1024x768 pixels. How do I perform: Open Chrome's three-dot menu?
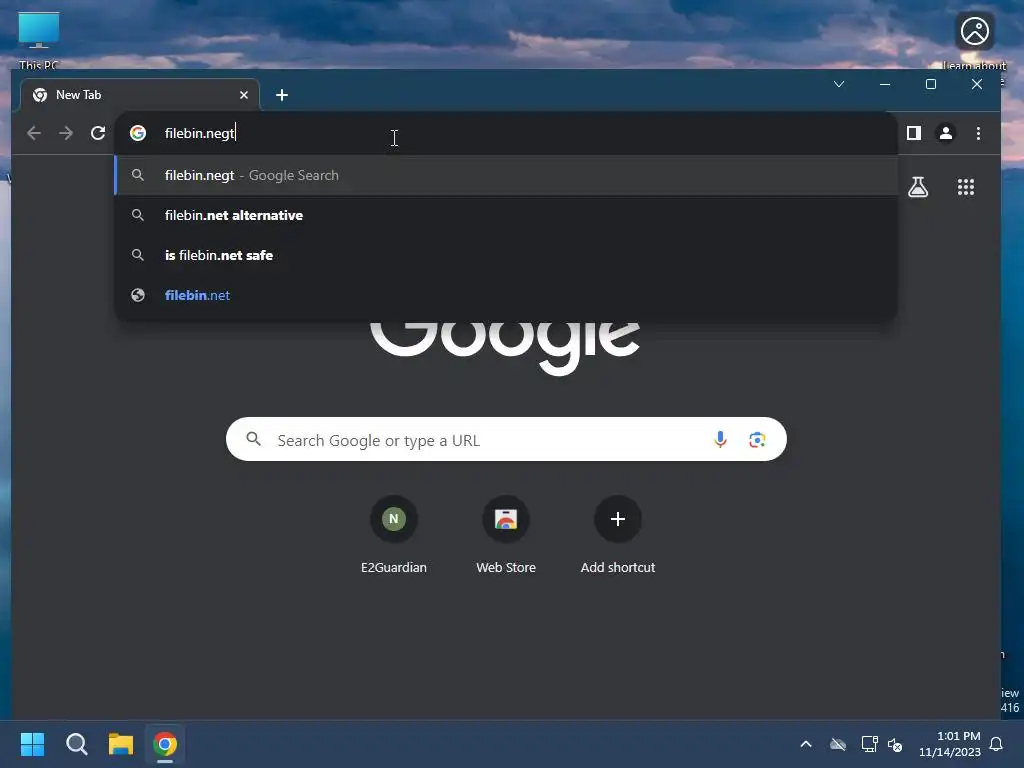978,133
